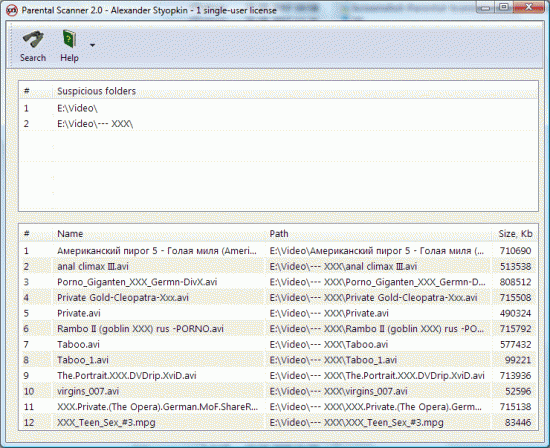Image resolution: width=550 pixels, height=448 pixels.
Task: Click the path E:\Video\--- XXX\Taboo.avi
Action: point(329,344)
